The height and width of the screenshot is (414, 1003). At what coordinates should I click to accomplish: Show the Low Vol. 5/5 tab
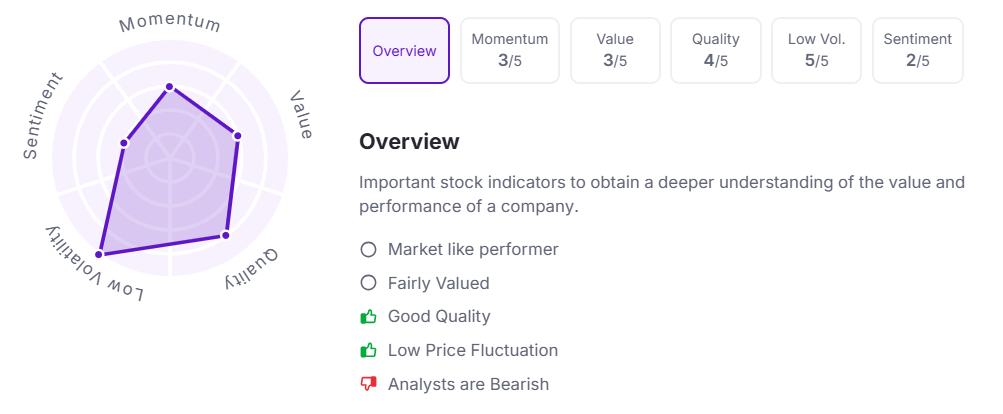(816, 51)
